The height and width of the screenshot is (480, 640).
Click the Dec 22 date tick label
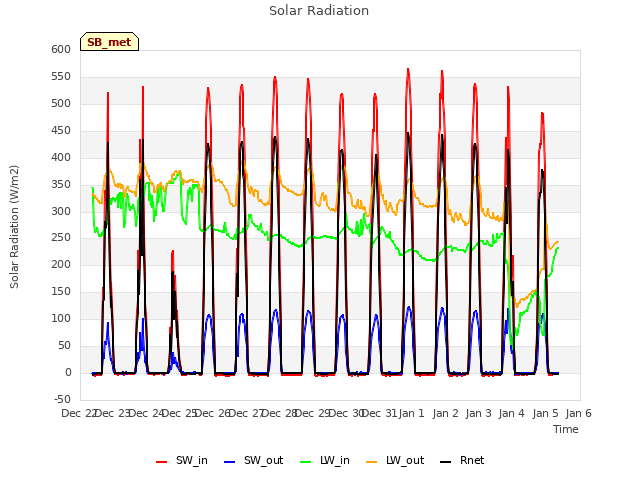pyautogui.click(x=78, y=413)
